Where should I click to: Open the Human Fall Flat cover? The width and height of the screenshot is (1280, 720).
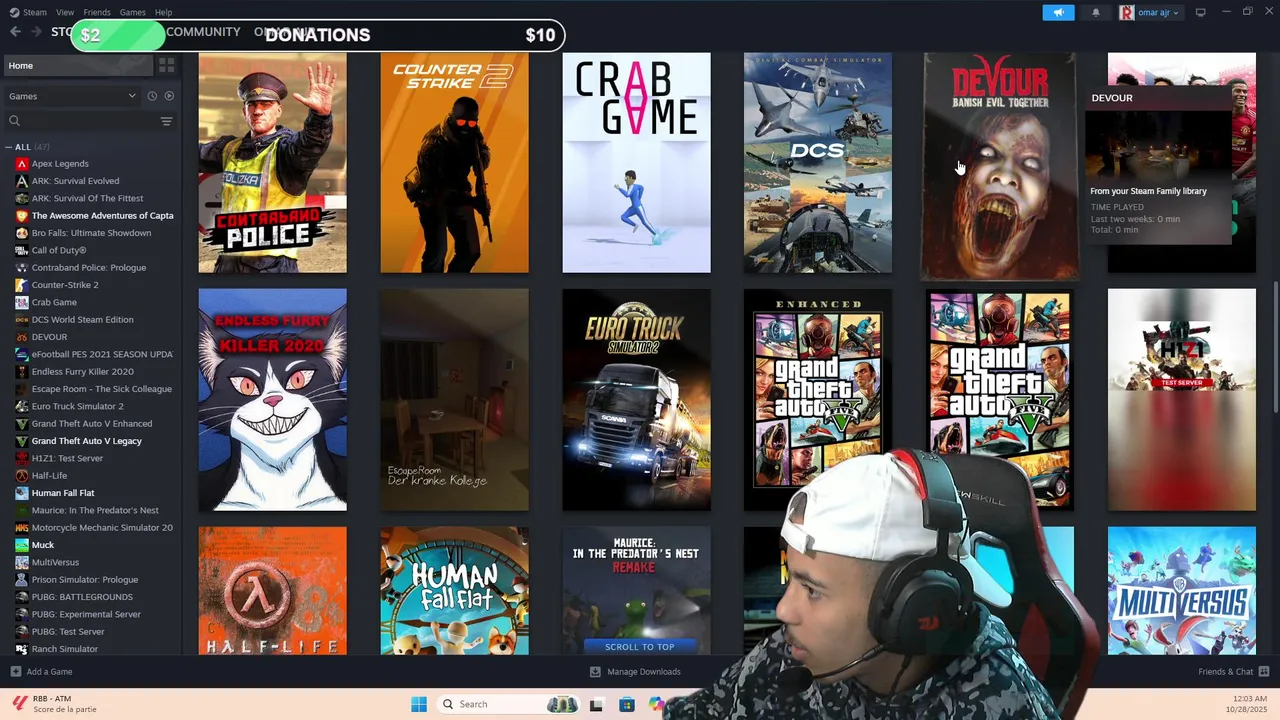(x=454, y=591)
